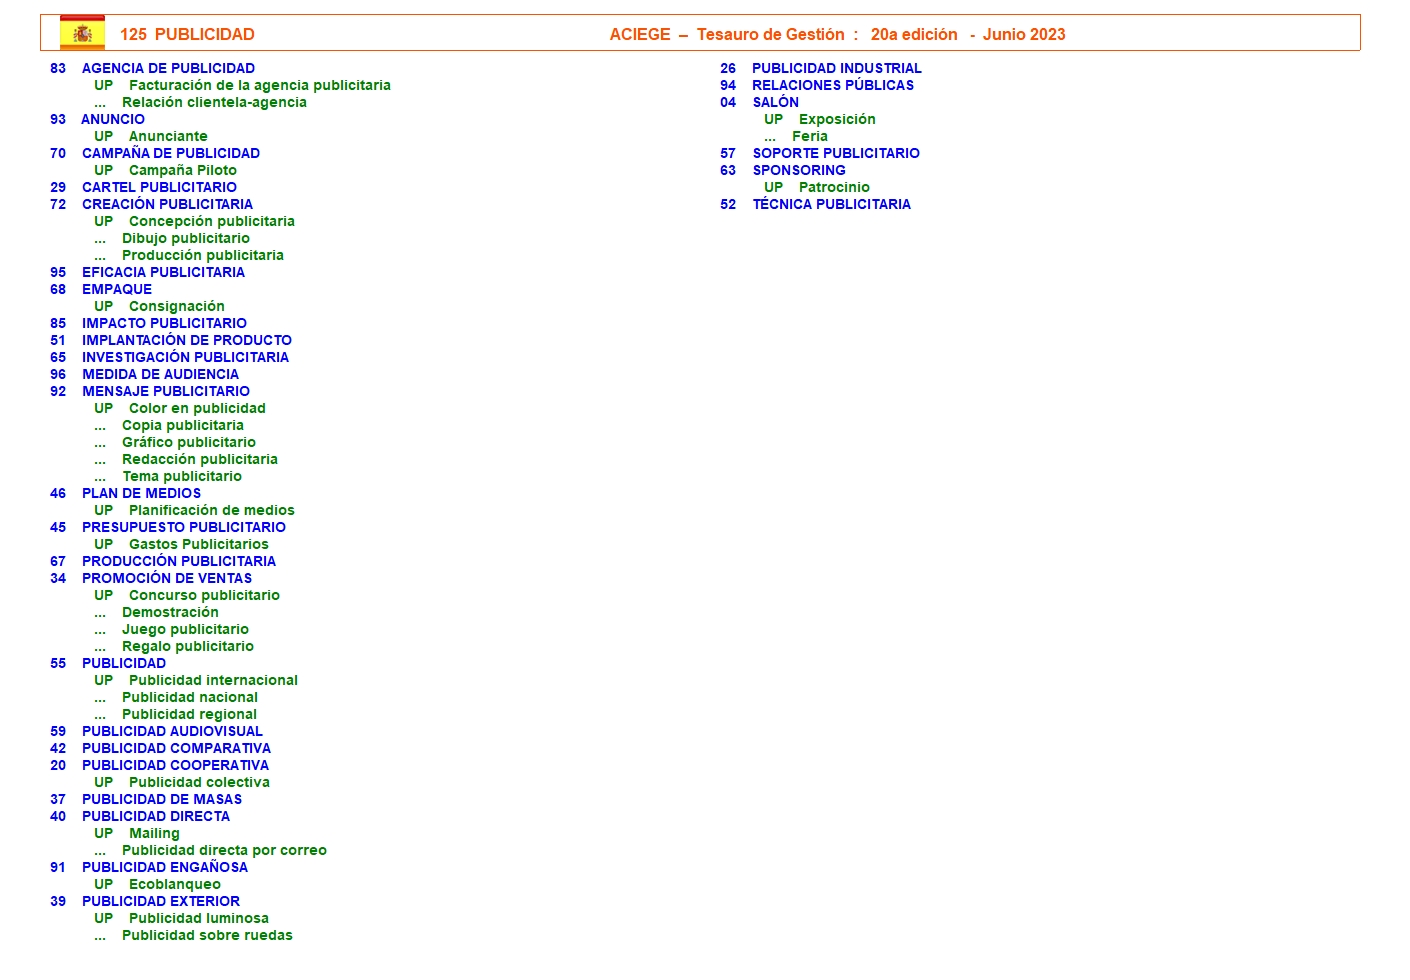Open the PUBLICIDAD ENGAÑOSA entry
The width and height of the screenshot is (1410, 980).
click(164, 867)
